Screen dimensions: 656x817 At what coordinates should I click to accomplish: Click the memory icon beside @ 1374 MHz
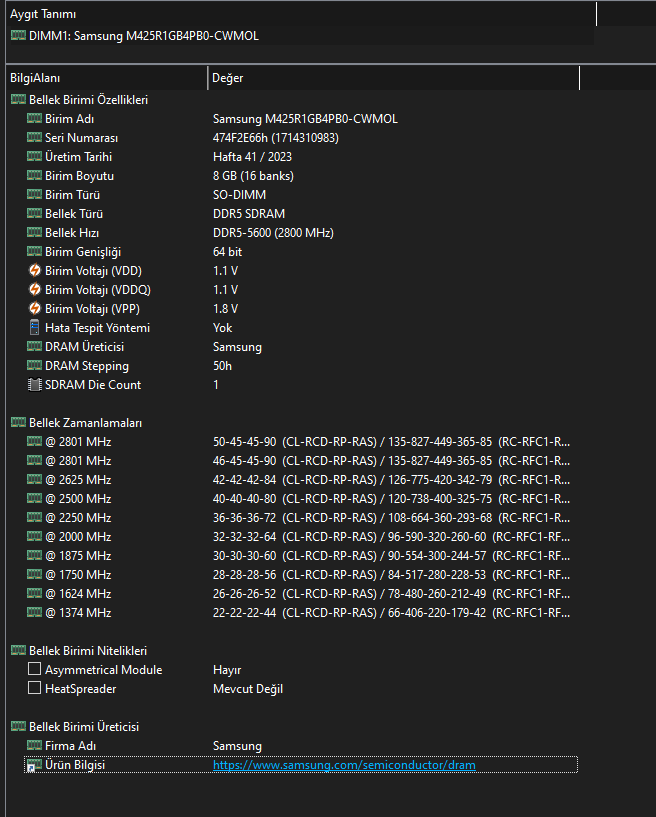tap(34, 612)
